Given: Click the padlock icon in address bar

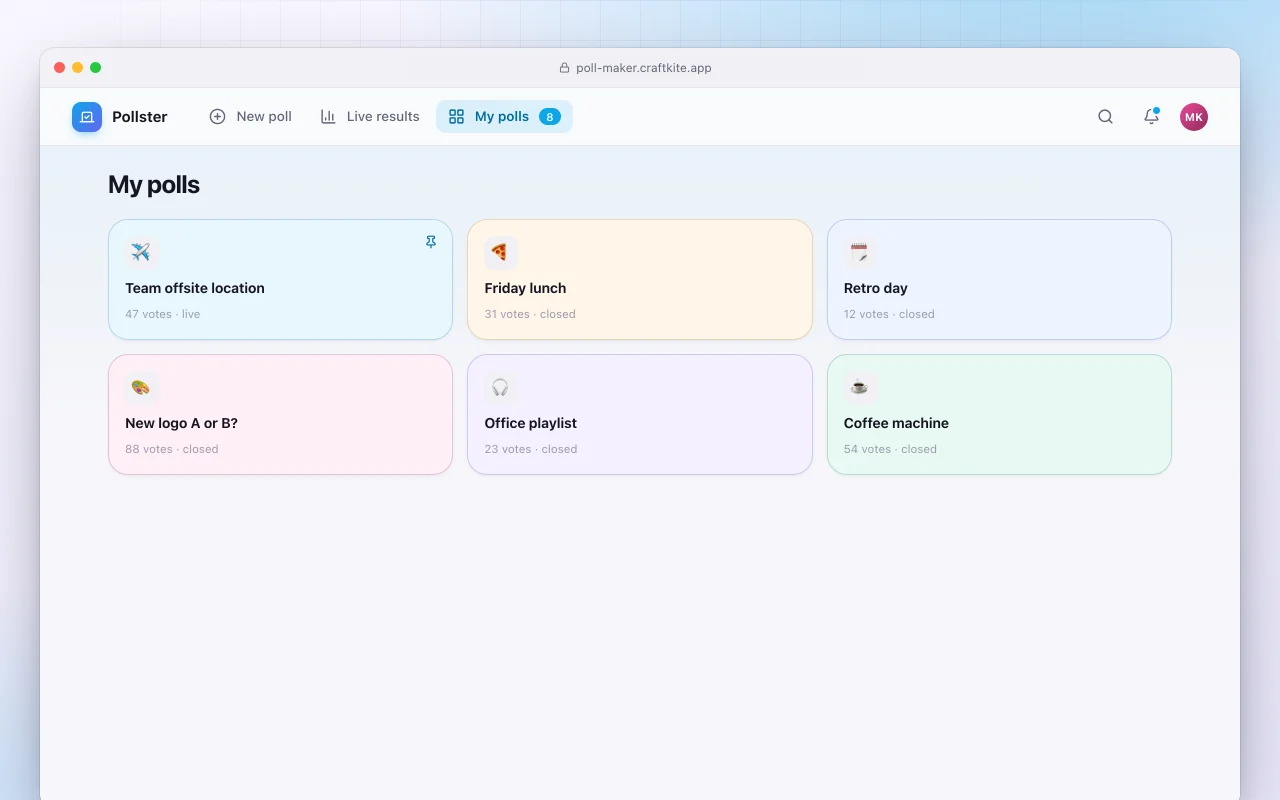Looking at the screenshot, I should pos(564,68).
